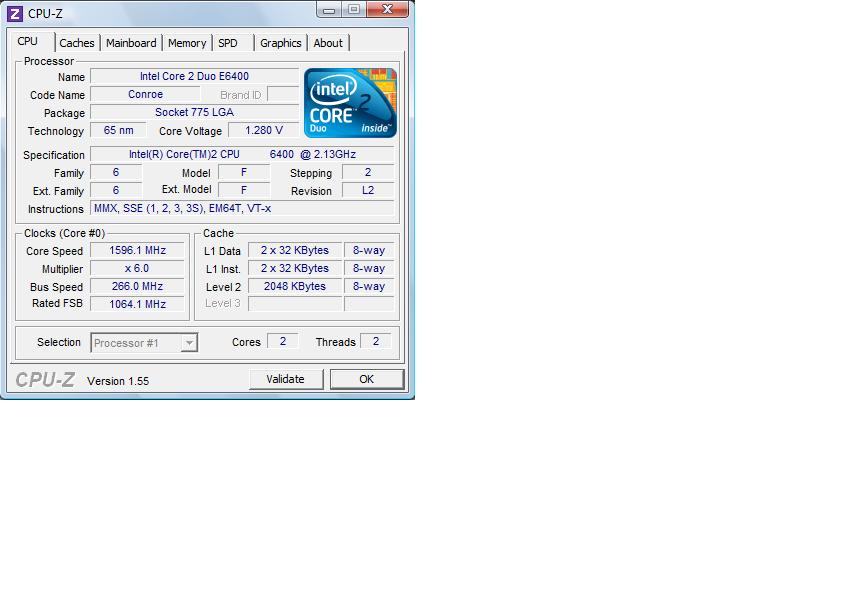Click the Rated FSB value 1064.1 MHz
Screen dimensions: 860x602
137,304
